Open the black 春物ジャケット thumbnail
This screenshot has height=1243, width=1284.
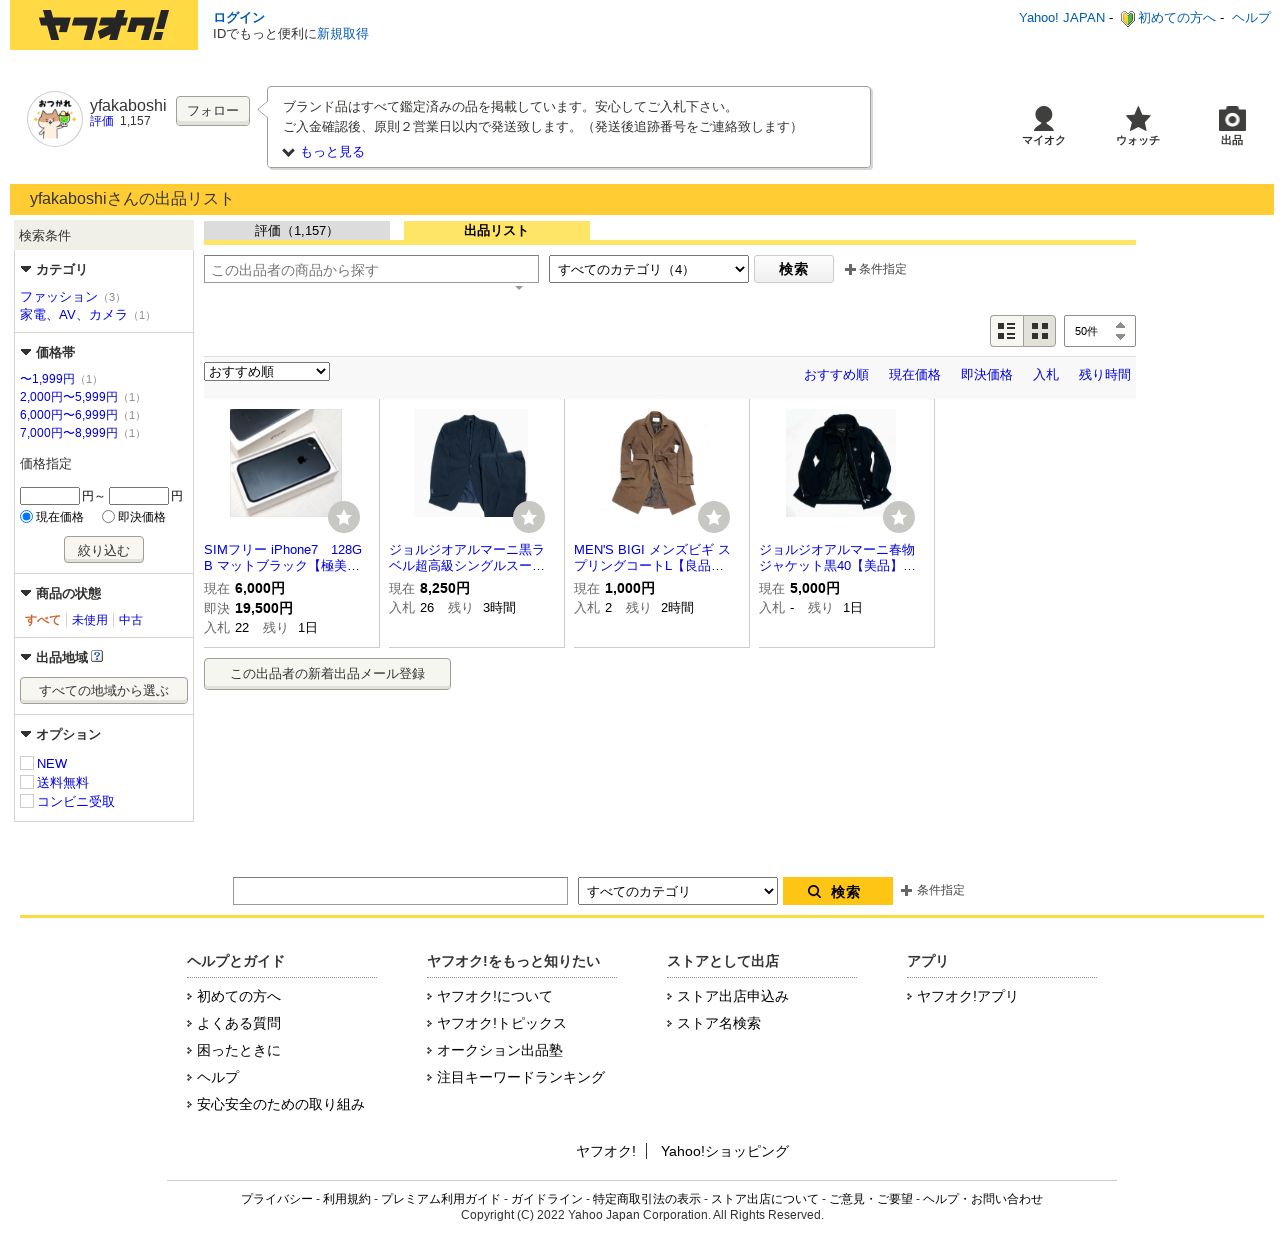click(841, 463)
